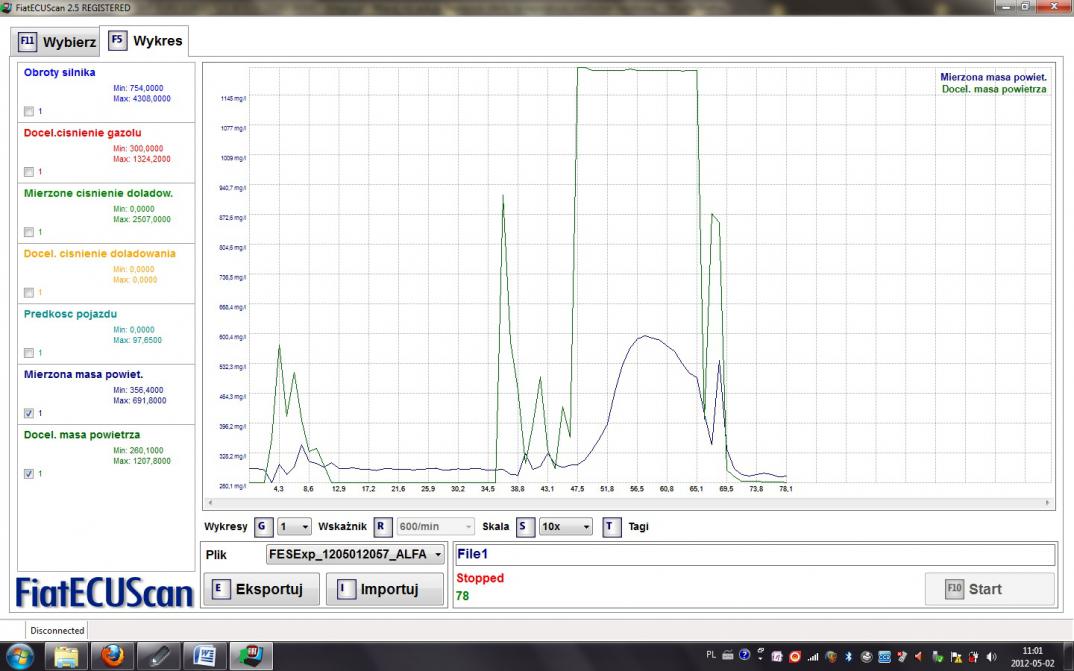Uncheck Mierzona masa powiet. checkbox
Viewport: 1074px width, 671px height.
(x=29, y=413)
